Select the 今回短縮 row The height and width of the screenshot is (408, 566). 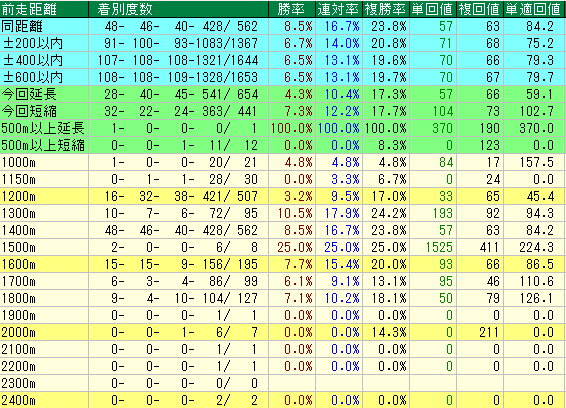283,111
